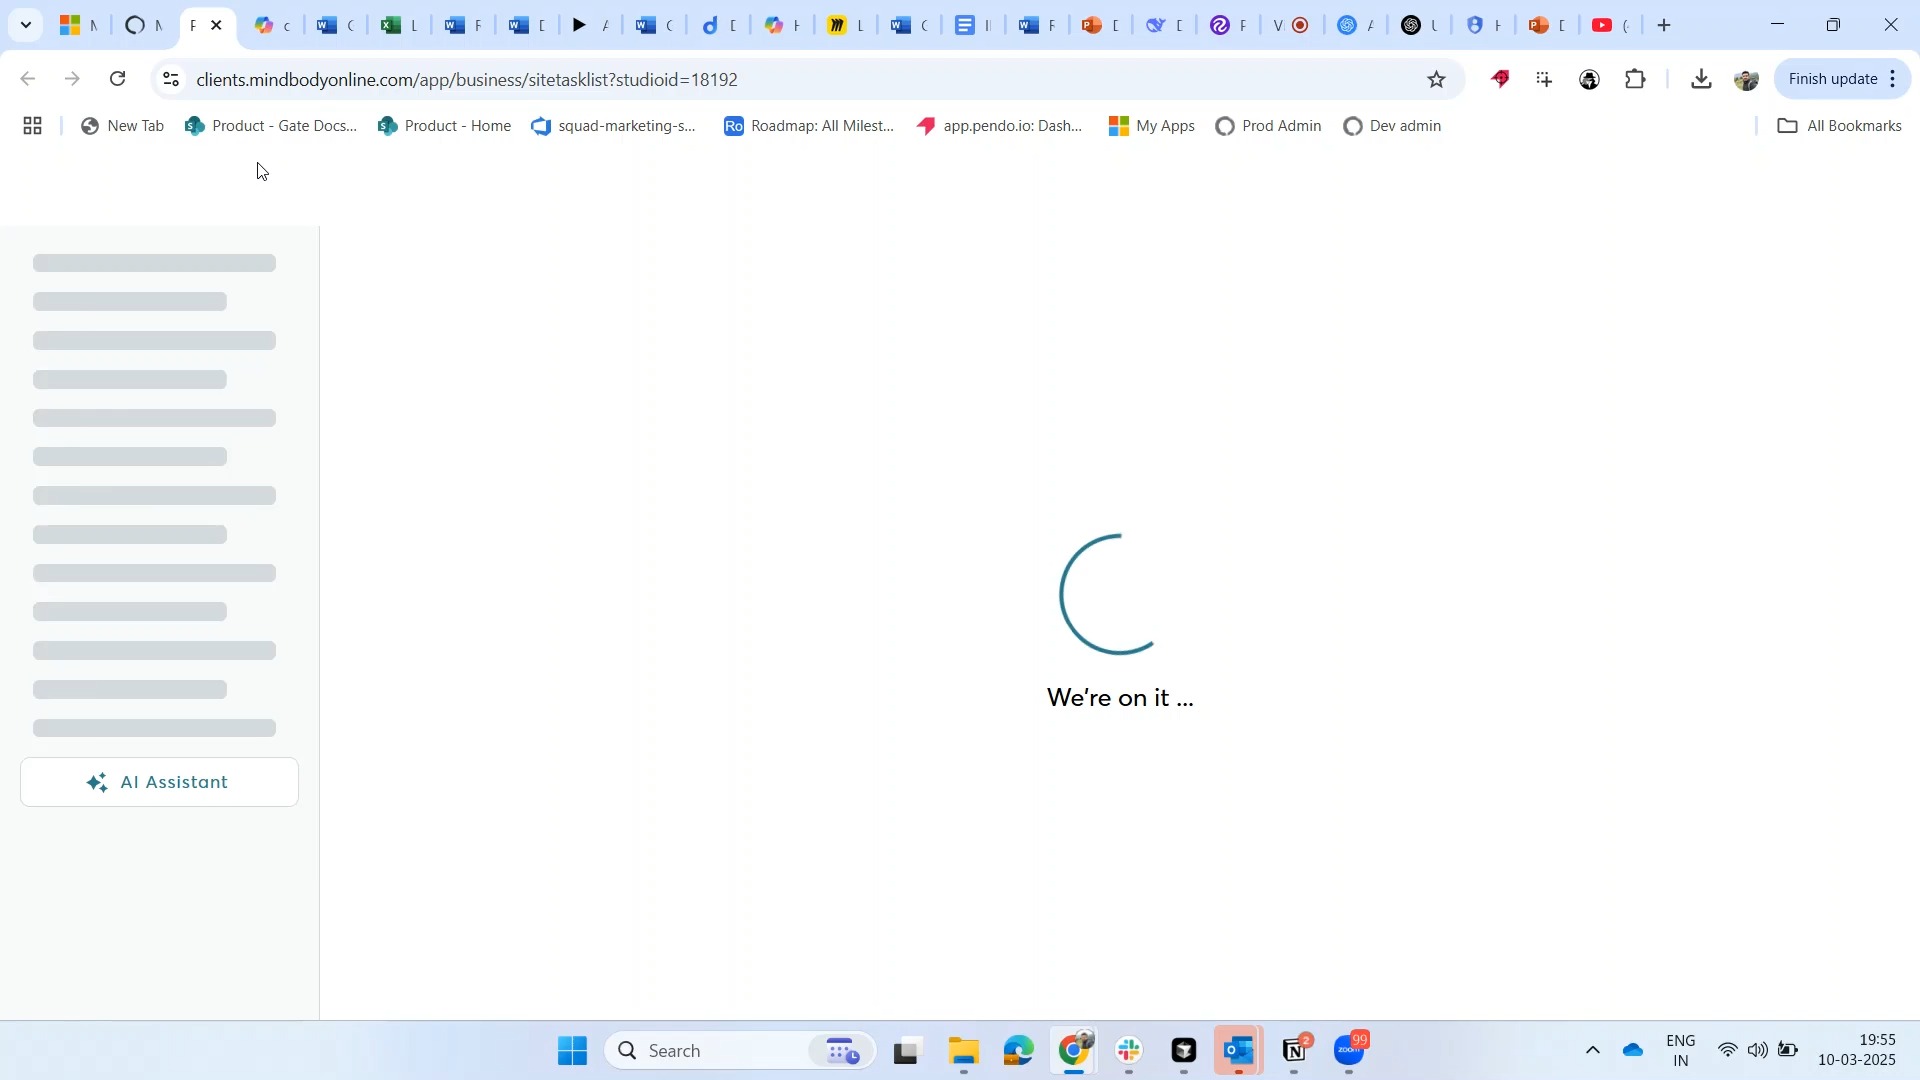
Task: Open File Explorer from the taskbar
Action: 964,1051
